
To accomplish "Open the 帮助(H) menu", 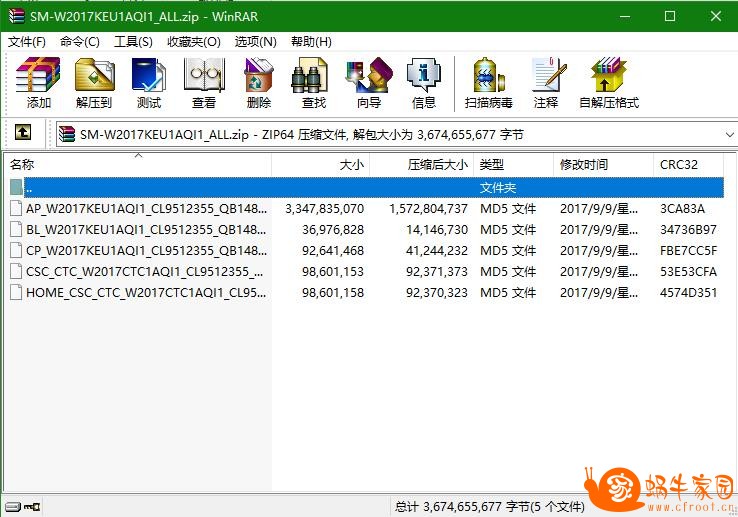I will click(x=311, y=42).
